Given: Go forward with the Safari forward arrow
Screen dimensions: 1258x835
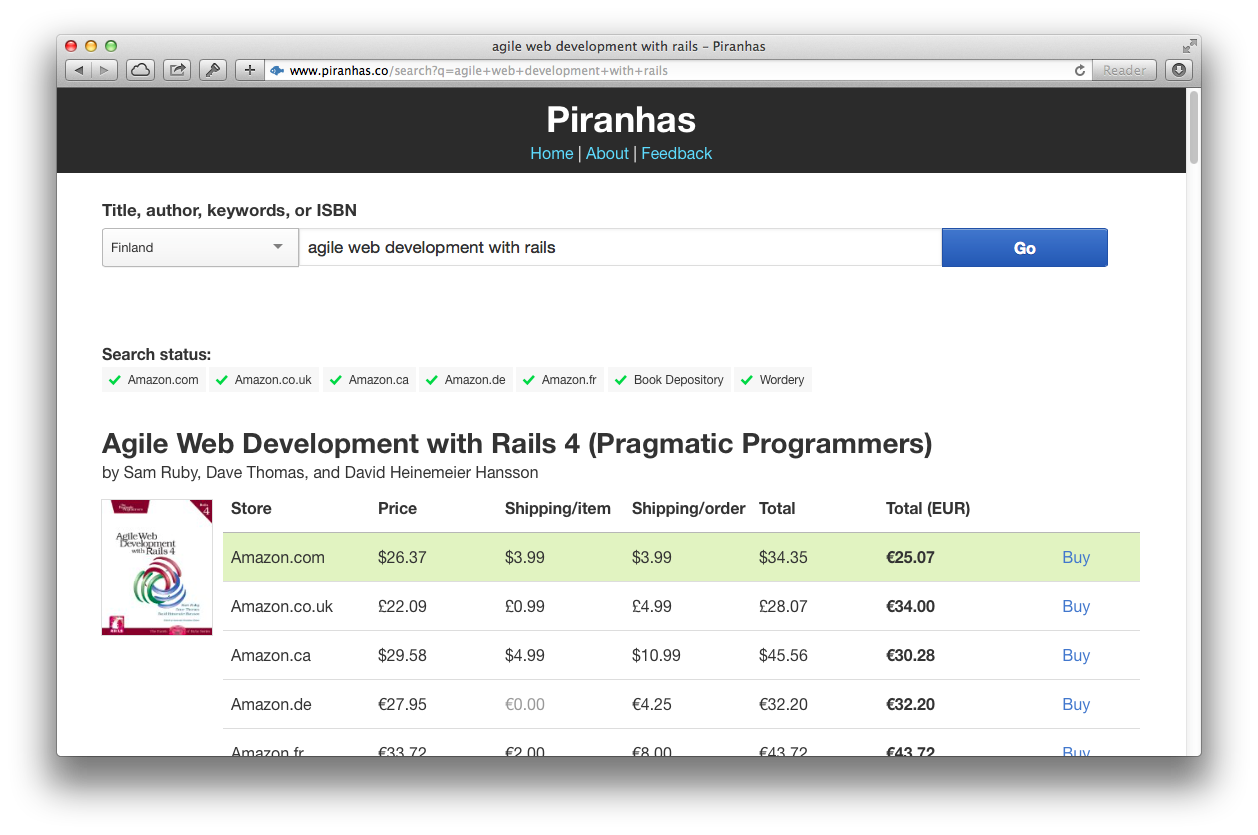Looking at the screenshot, I should click(105, 70).
